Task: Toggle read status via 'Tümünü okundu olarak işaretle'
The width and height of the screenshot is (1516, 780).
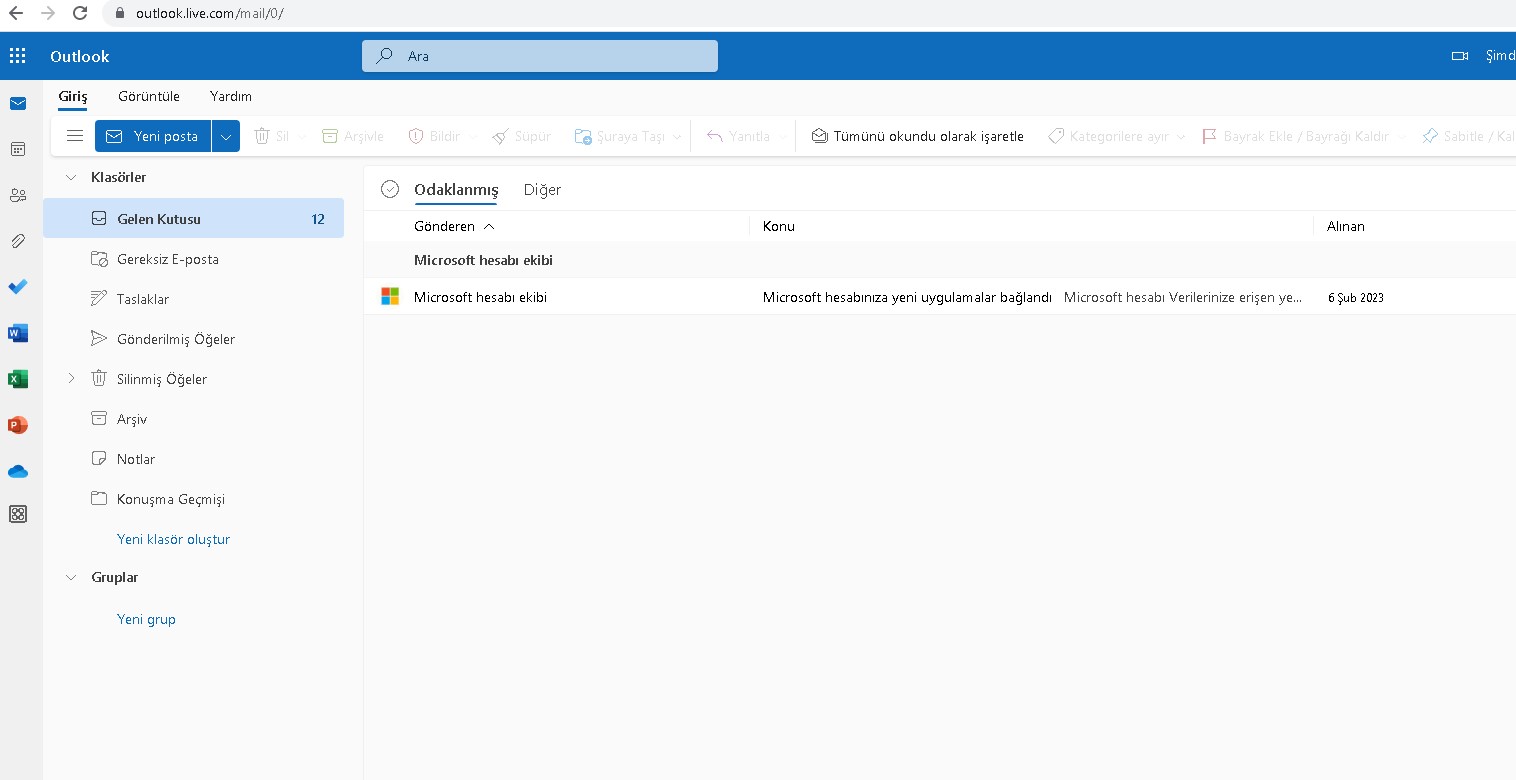Action: coord(917,135)
